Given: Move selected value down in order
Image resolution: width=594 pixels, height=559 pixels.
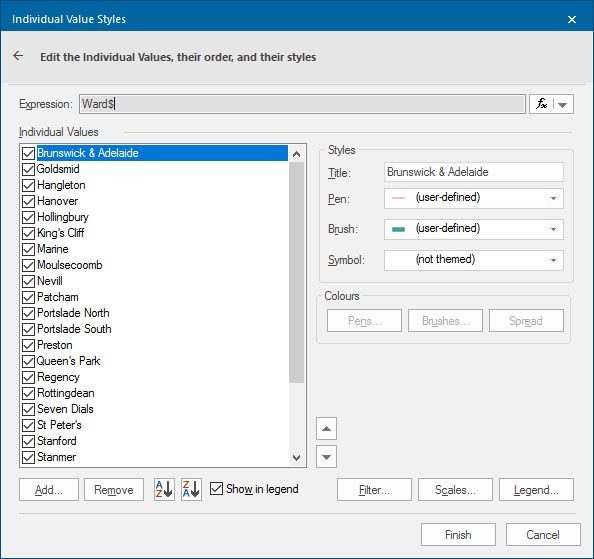Looking at the screenshot, I should pos(326,457).
